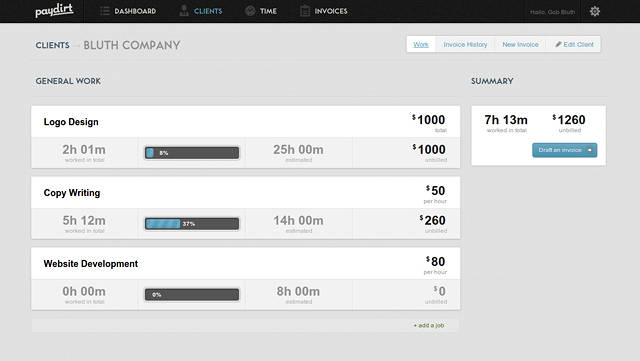Click the Logo Design progress bar

tap(192, 153)
